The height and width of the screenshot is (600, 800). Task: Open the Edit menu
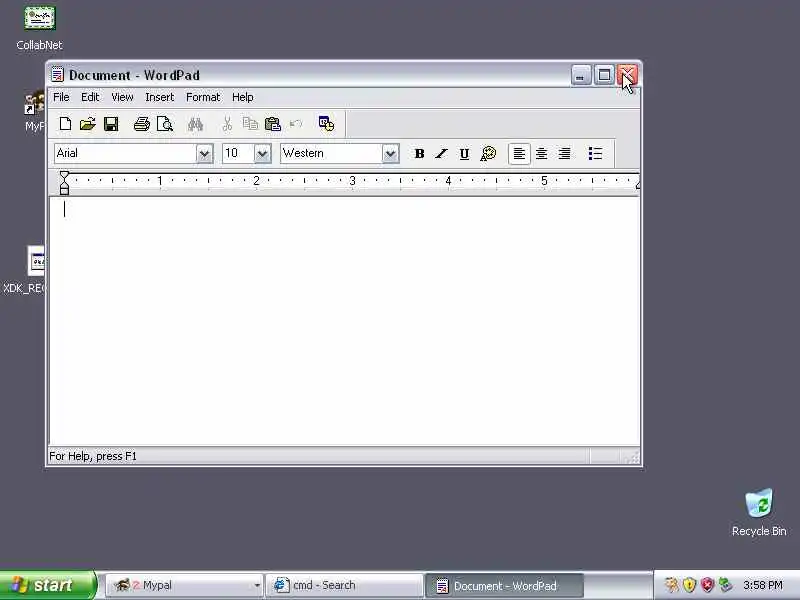coord(90,97)
